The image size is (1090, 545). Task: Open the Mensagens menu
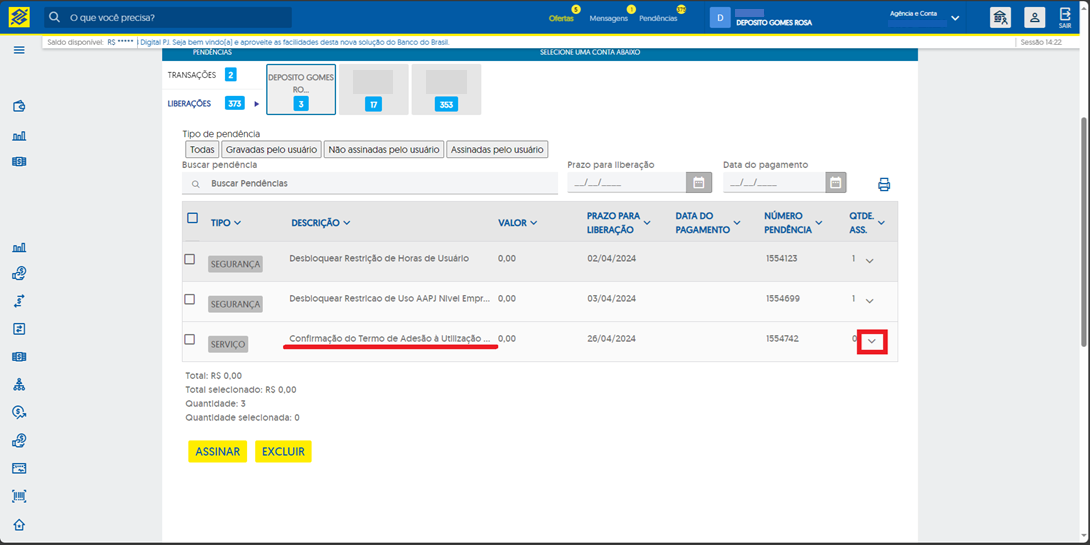[x=608, y=19]
